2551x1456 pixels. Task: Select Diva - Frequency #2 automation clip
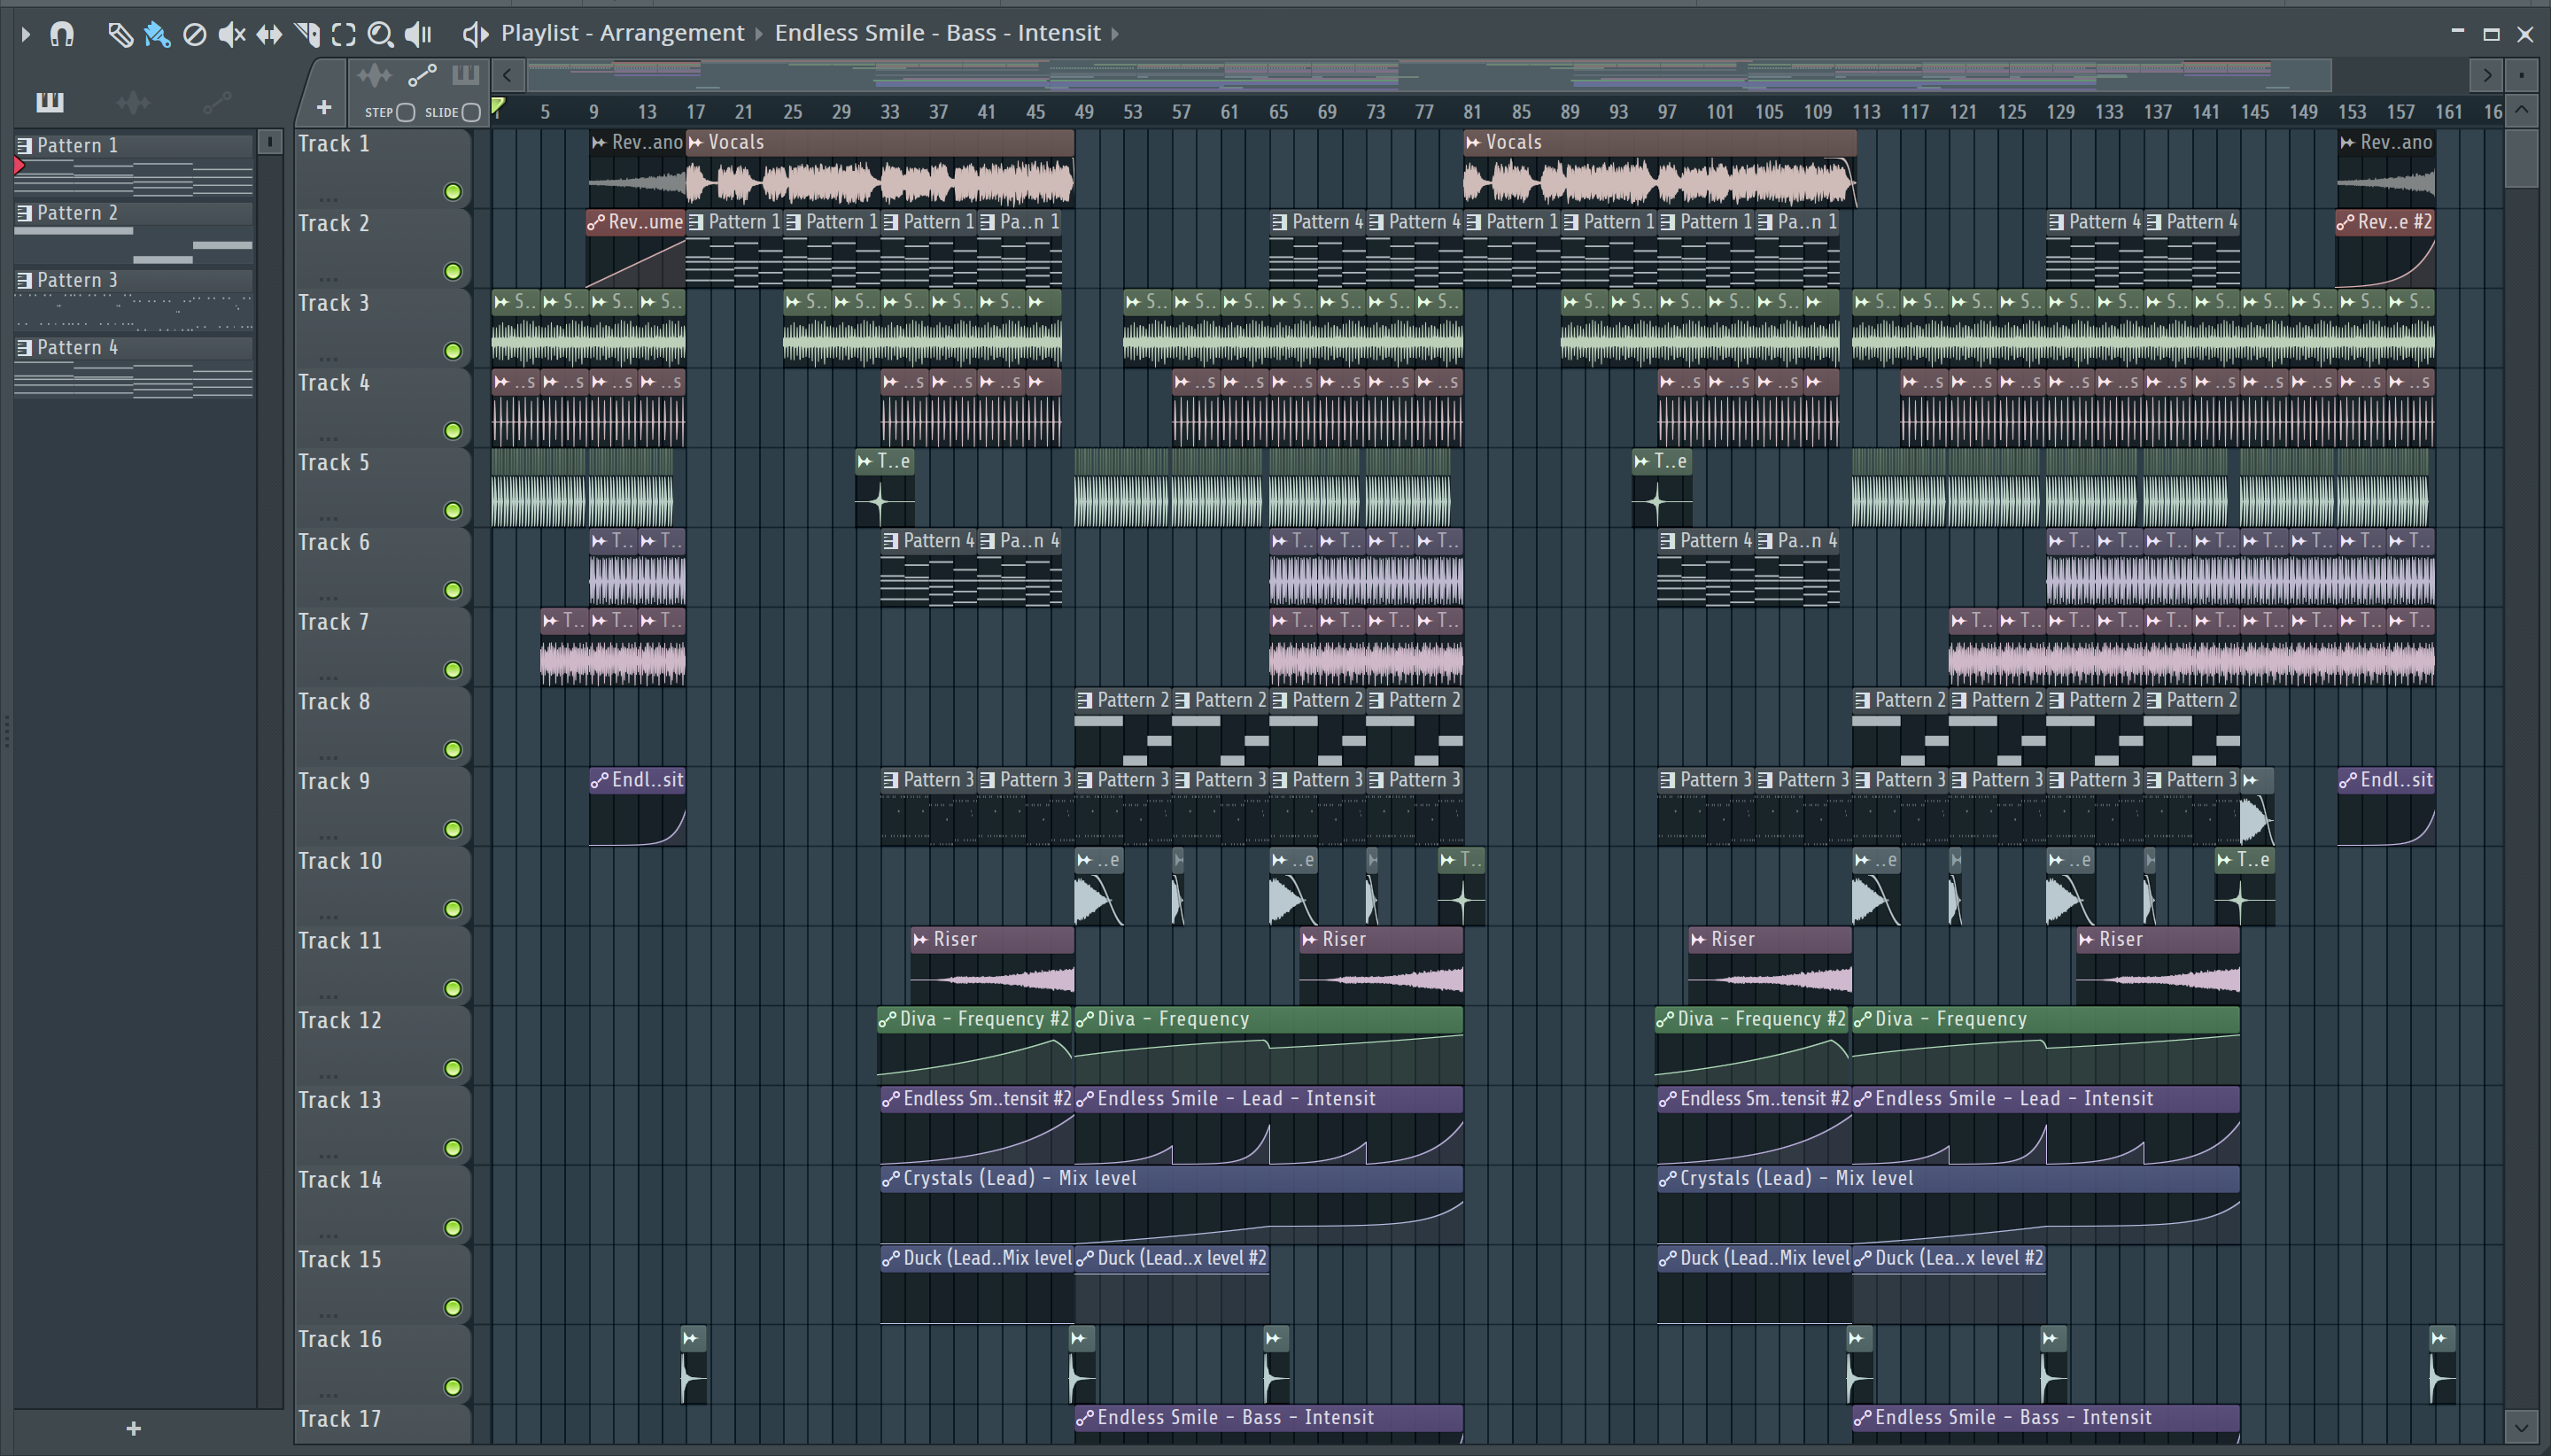click(x=975, y=1045)
